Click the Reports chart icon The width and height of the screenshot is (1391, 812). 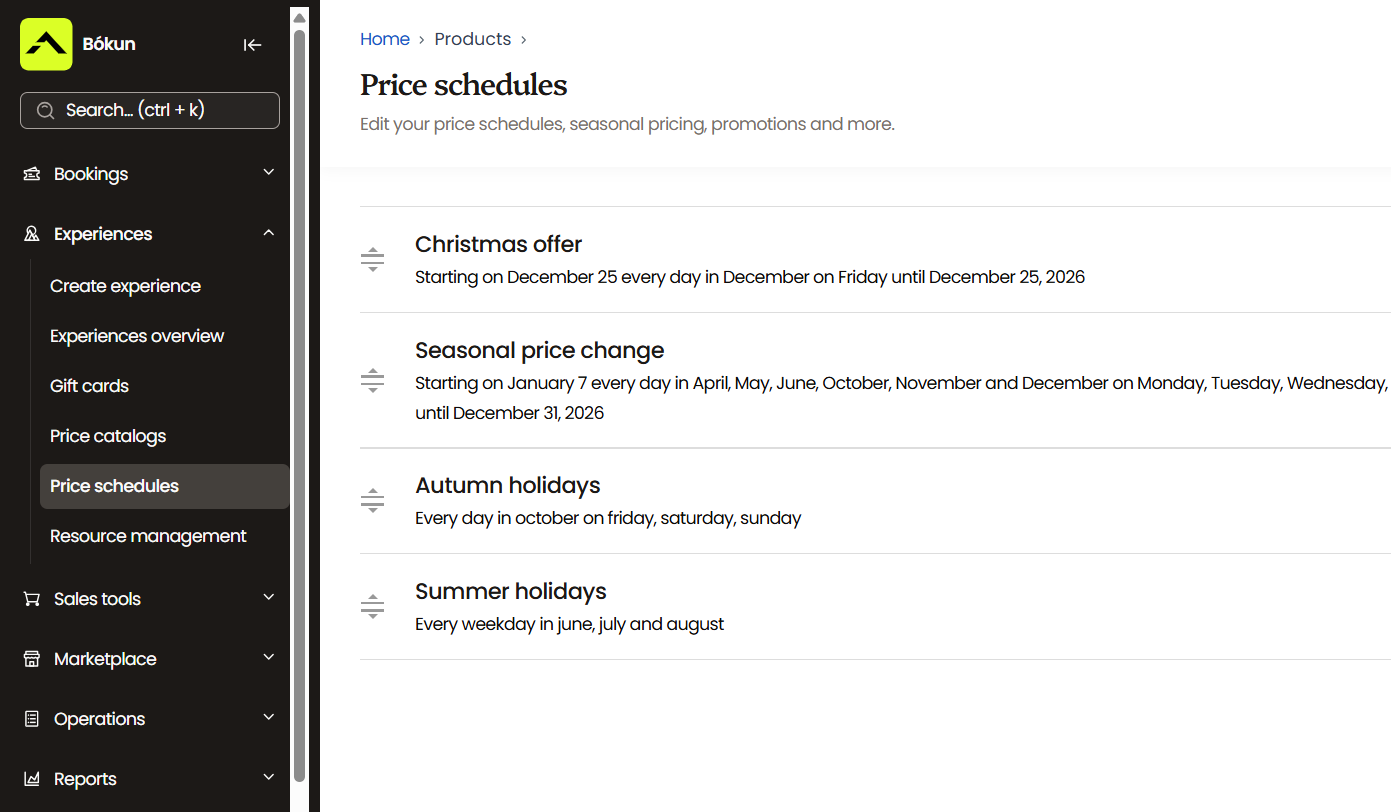click(32, 779)
